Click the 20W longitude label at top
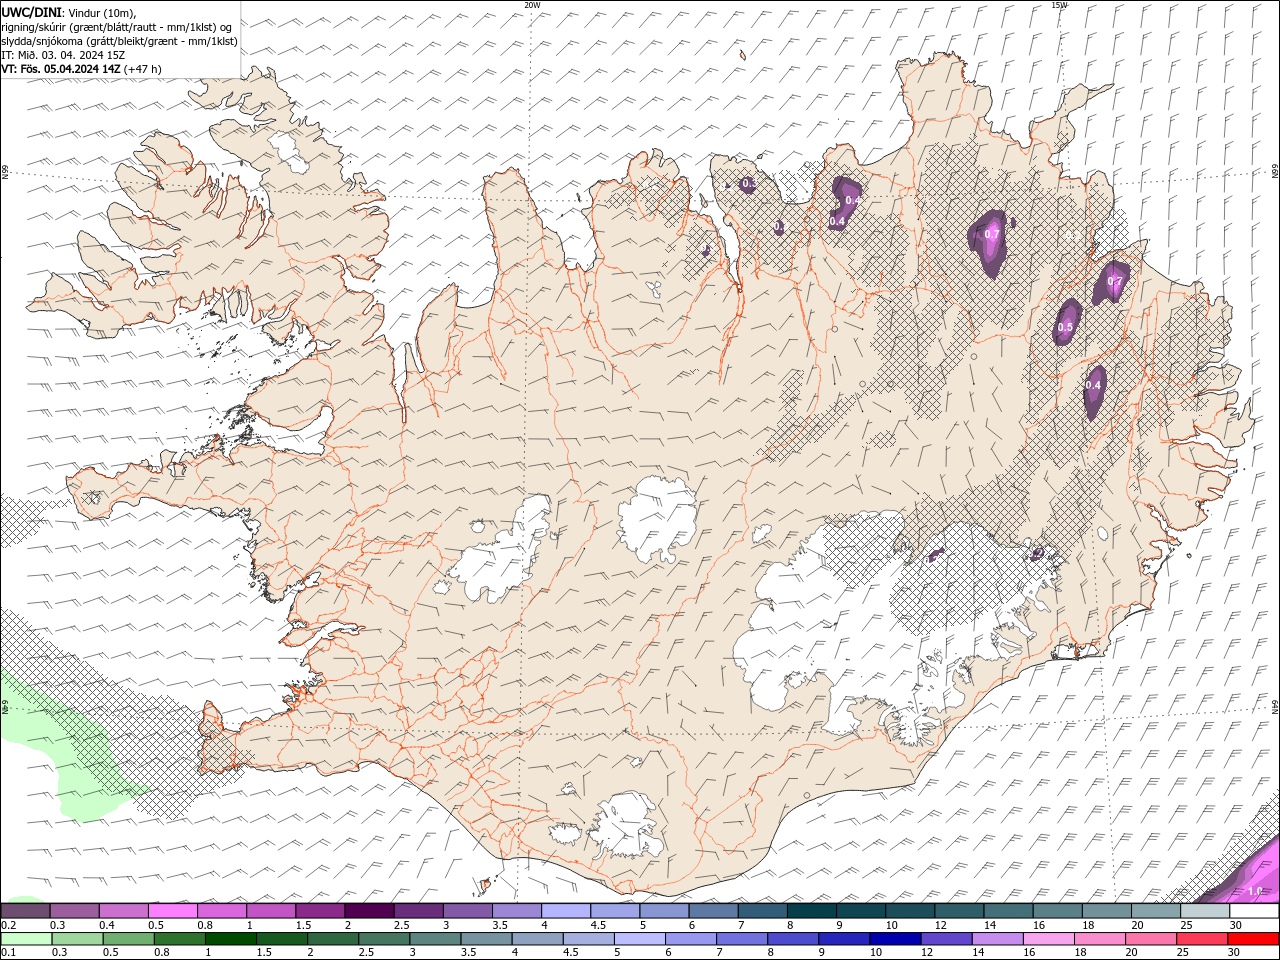Viewport: 1280px width, 960px height. point(532,5)
